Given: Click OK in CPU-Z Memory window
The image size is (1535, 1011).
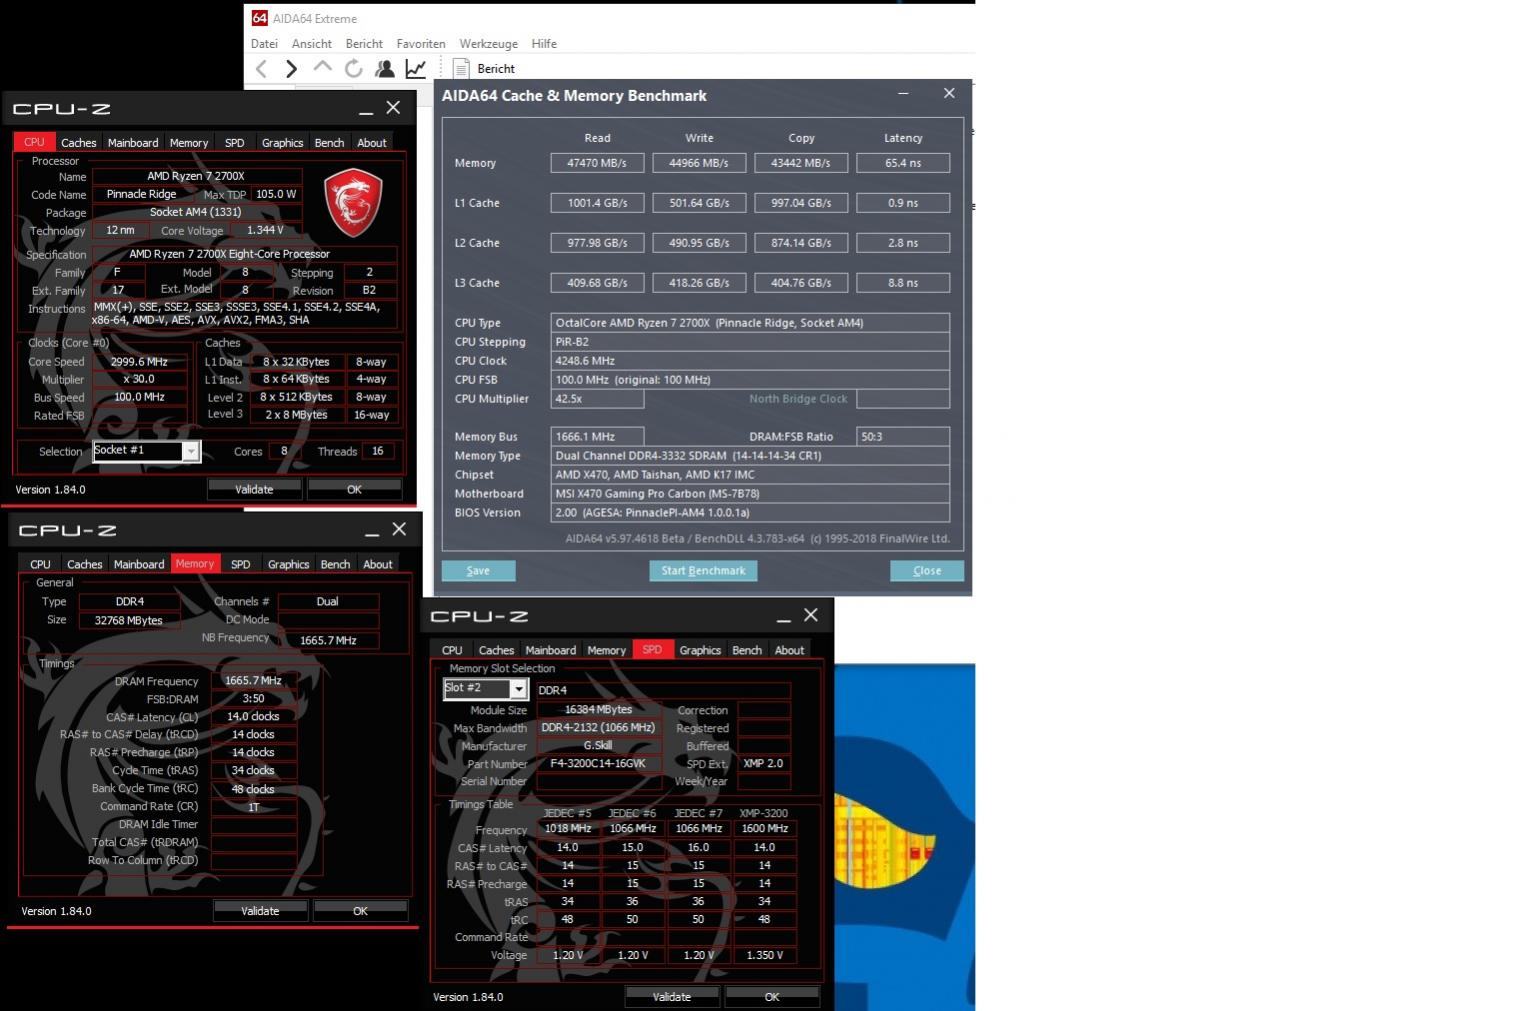Looking at the screenshot, I should tap(360, 911).
